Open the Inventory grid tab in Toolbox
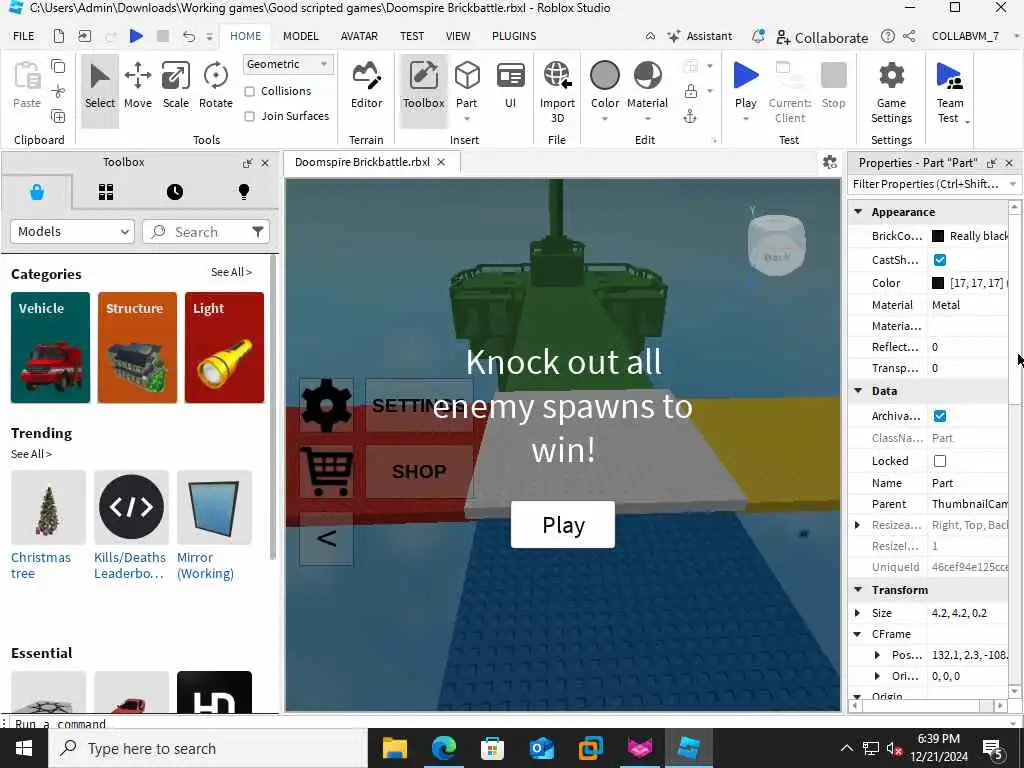Screen dimensions: 1024x768 (106, 192)
